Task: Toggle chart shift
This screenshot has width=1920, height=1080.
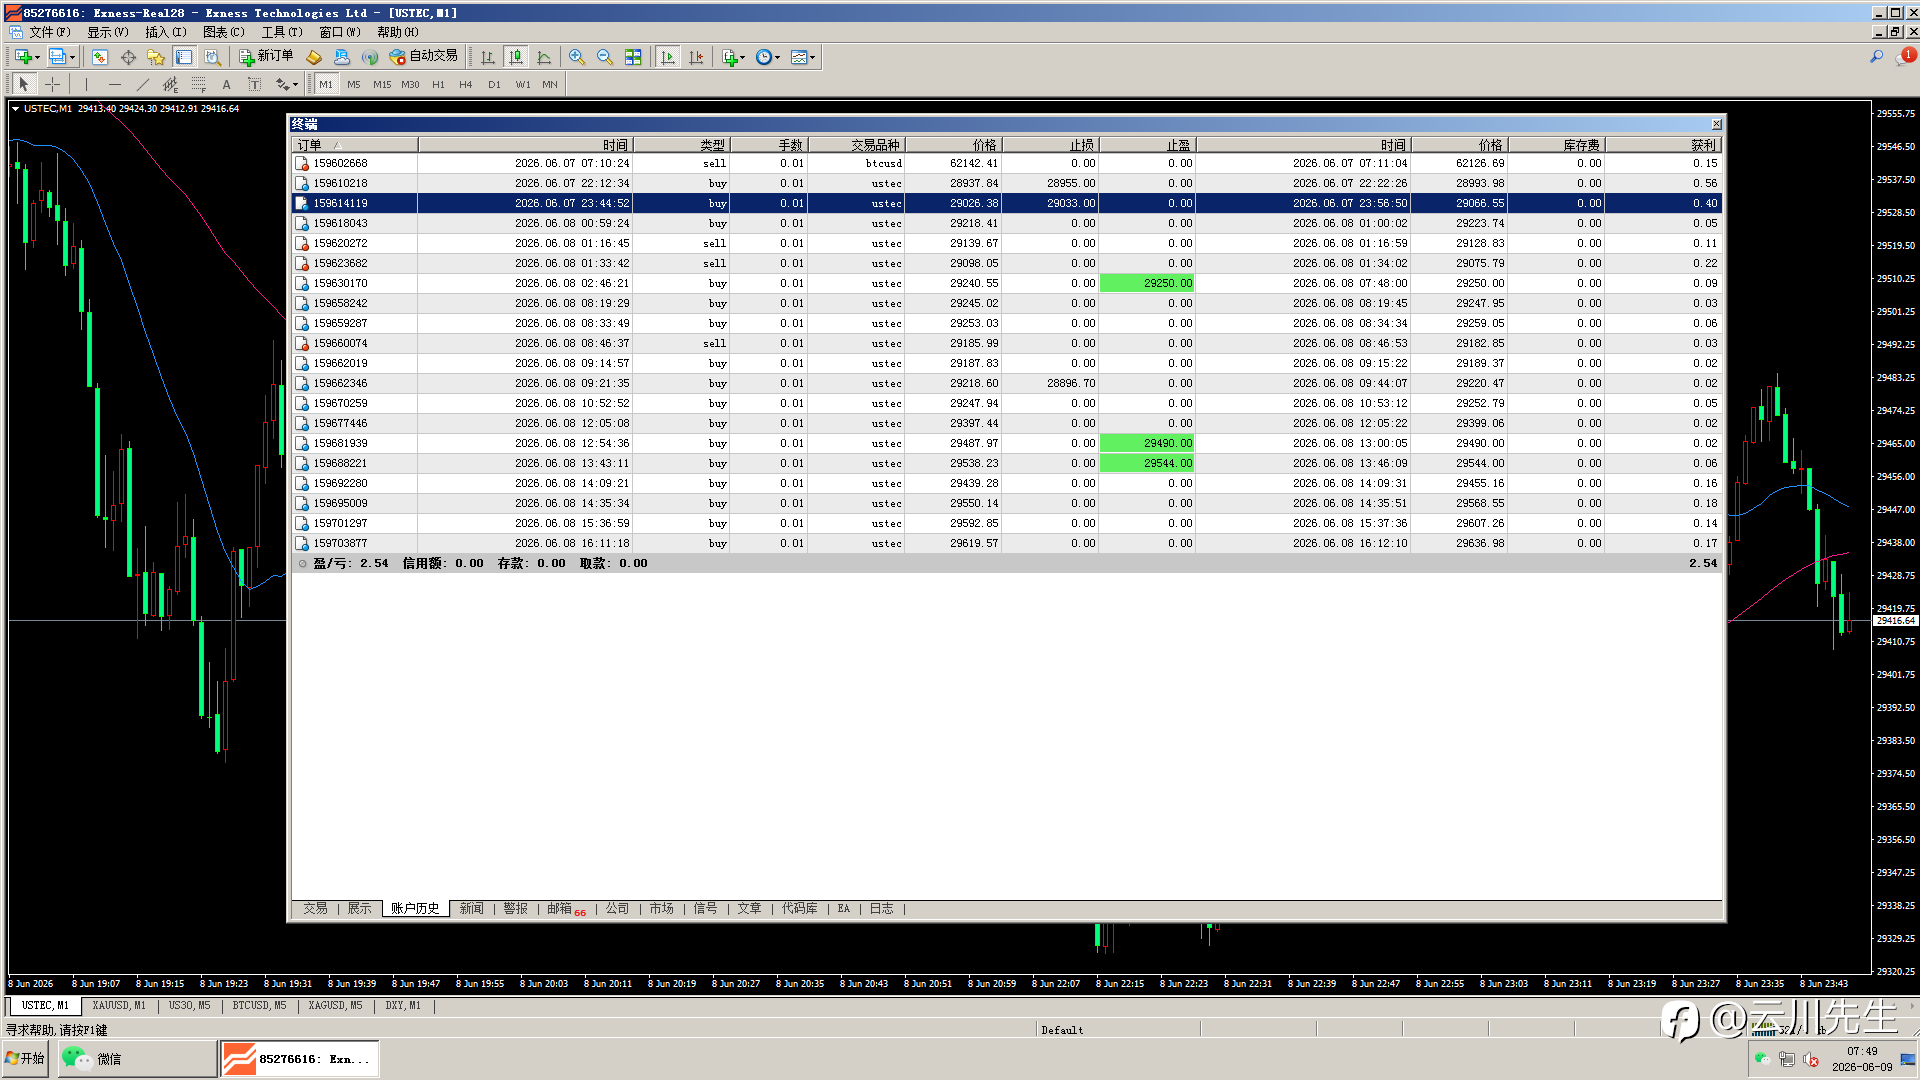Action: pyautogui.click(x=696, y=57)
